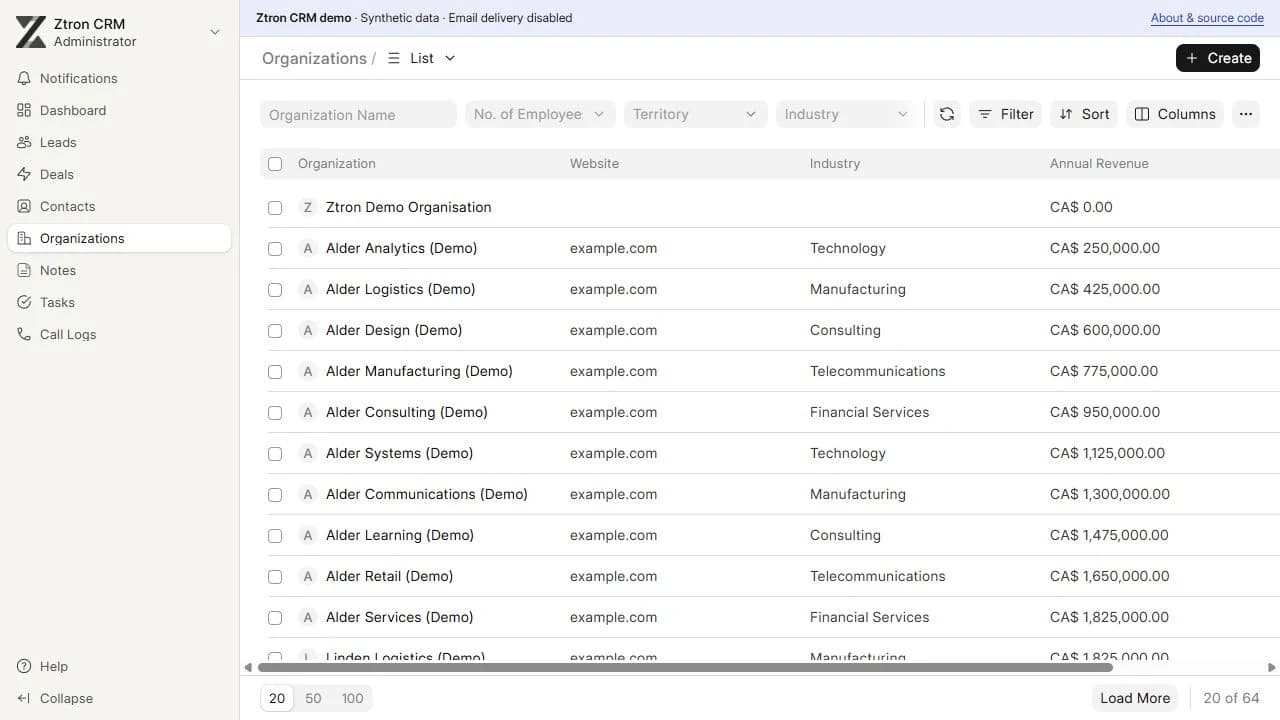Open Deals from the sidebar menu
The height and width of the screenshot is (720, 1280).
click(119, 174)
